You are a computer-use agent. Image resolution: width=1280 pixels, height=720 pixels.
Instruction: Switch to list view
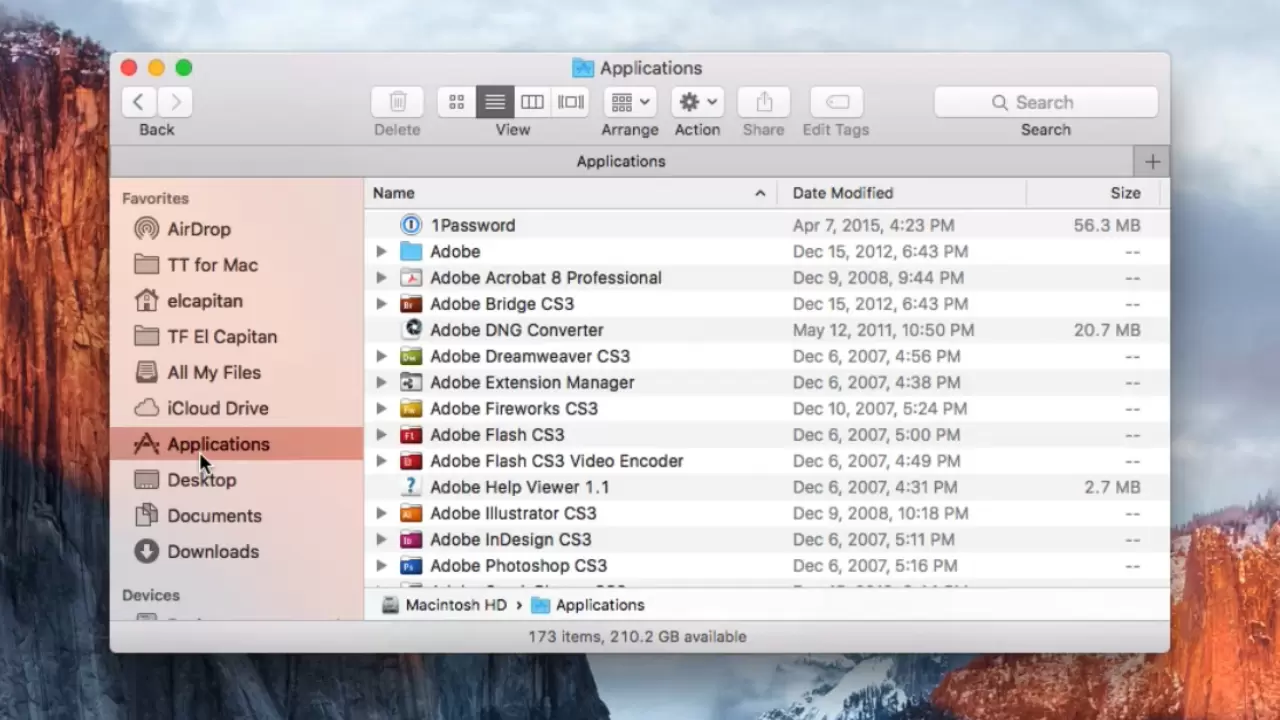pos(495,102)
